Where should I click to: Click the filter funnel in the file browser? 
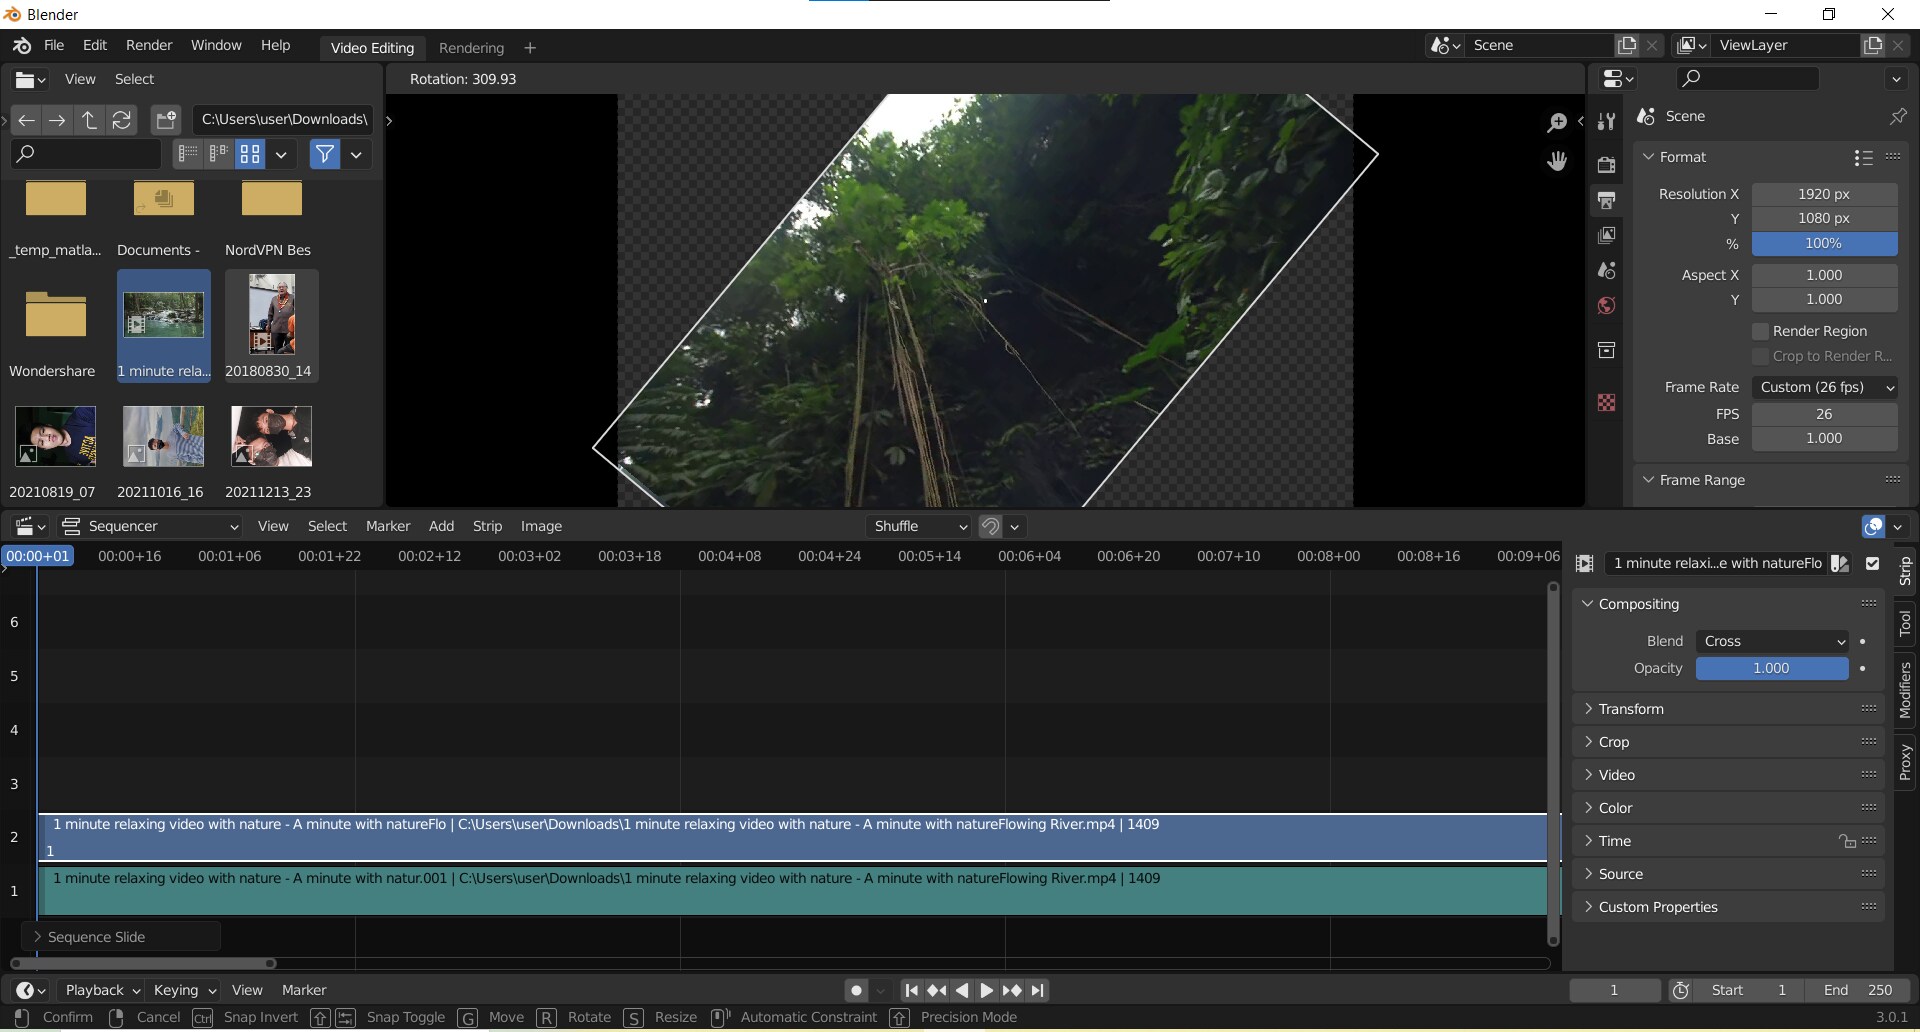pyautogui.click(x=324, y=154)
